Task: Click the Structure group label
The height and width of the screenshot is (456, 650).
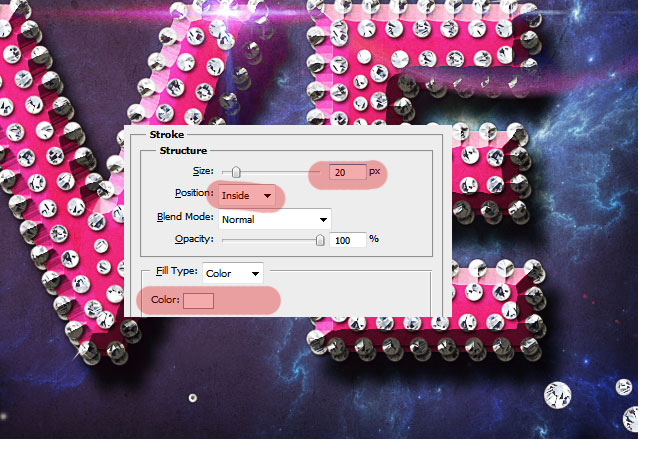Action: [x=183, y=150]
